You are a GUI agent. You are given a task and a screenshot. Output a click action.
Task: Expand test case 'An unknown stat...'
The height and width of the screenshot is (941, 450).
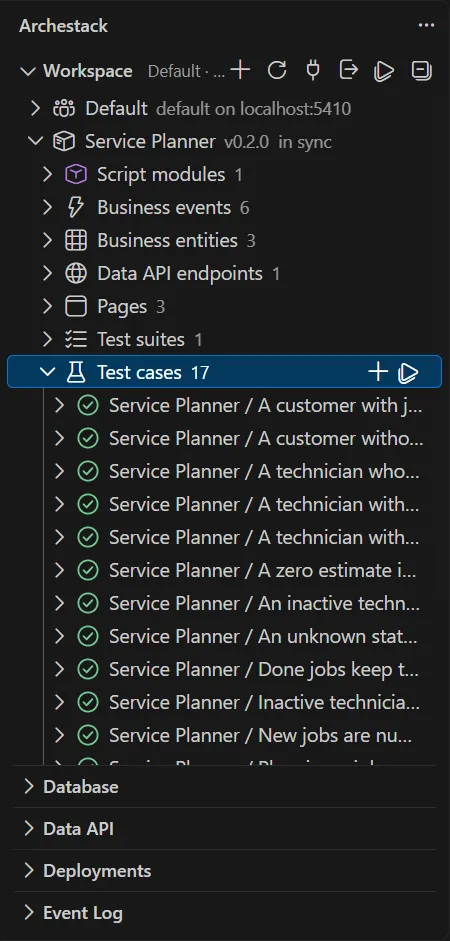[x=59, y=636]
